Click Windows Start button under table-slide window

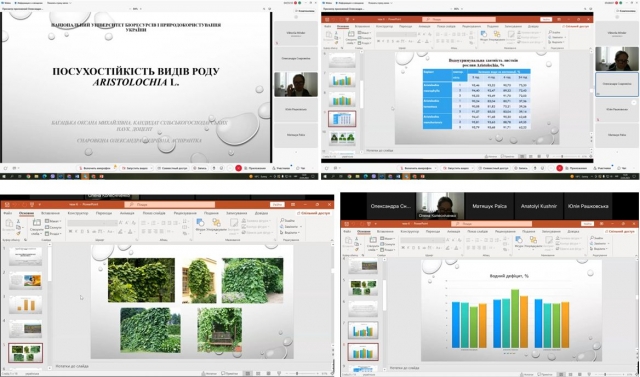(x=325, y=176)
